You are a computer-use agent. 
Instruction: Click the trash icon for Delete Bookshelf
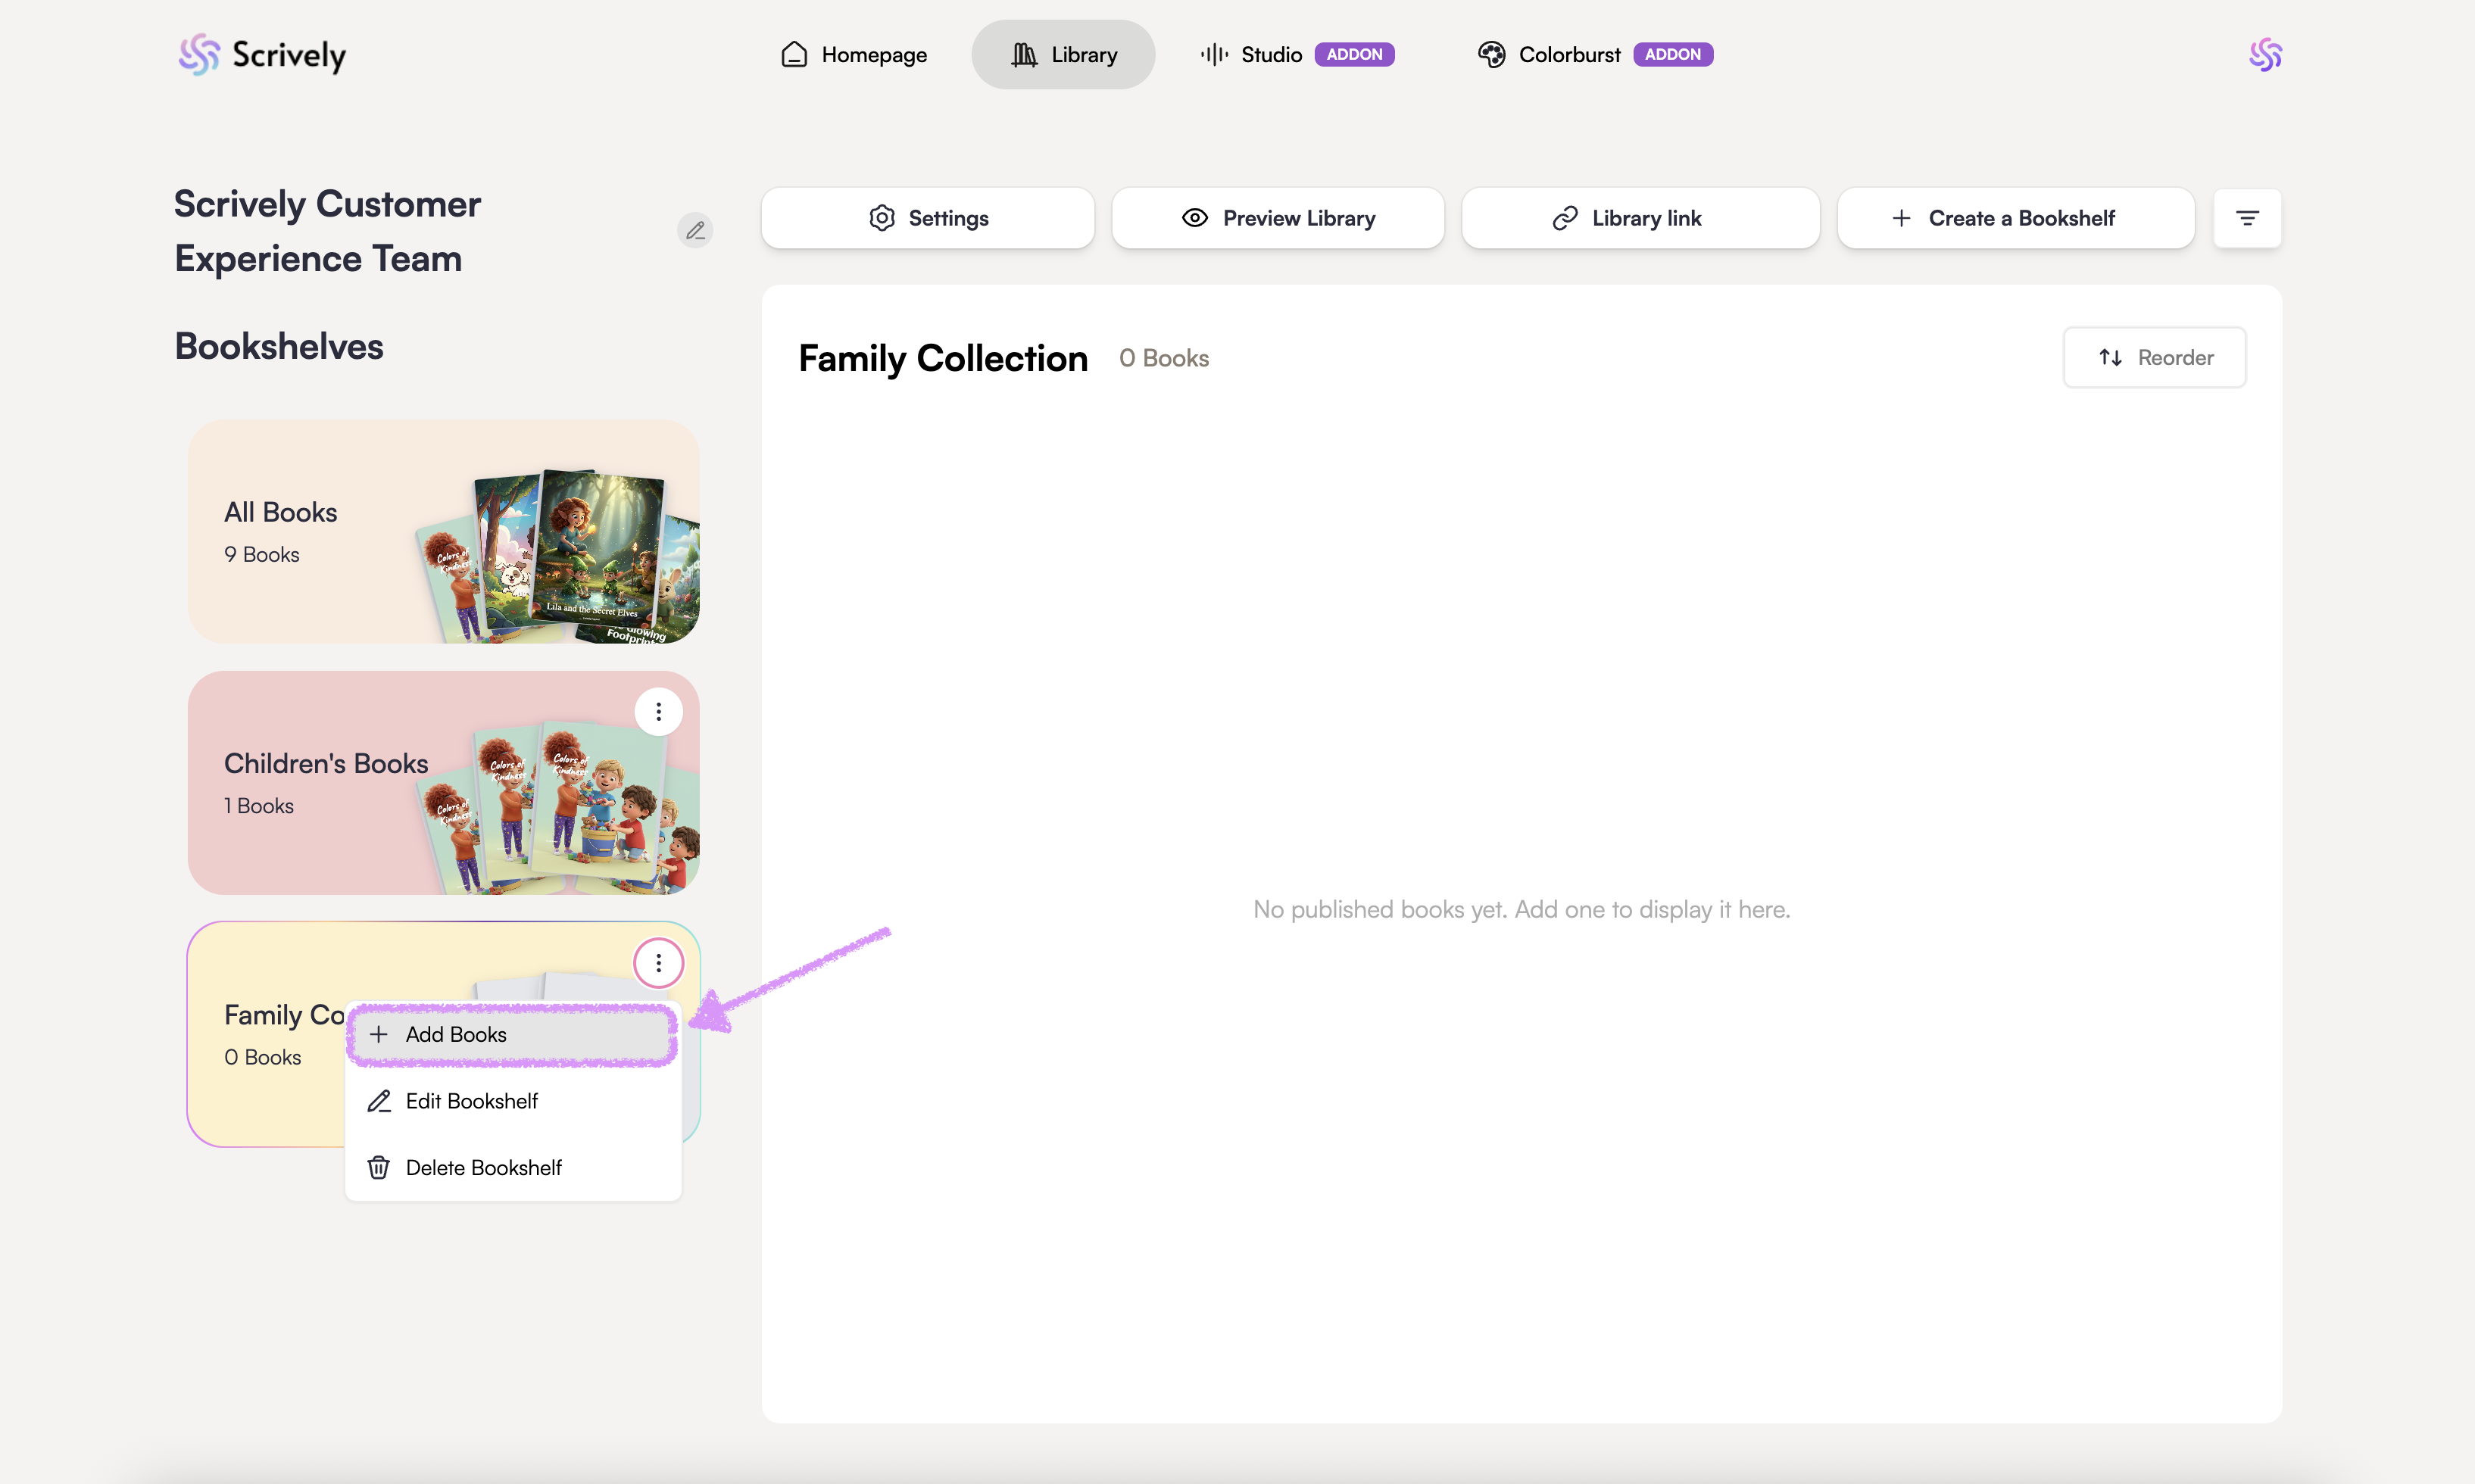379,1167
